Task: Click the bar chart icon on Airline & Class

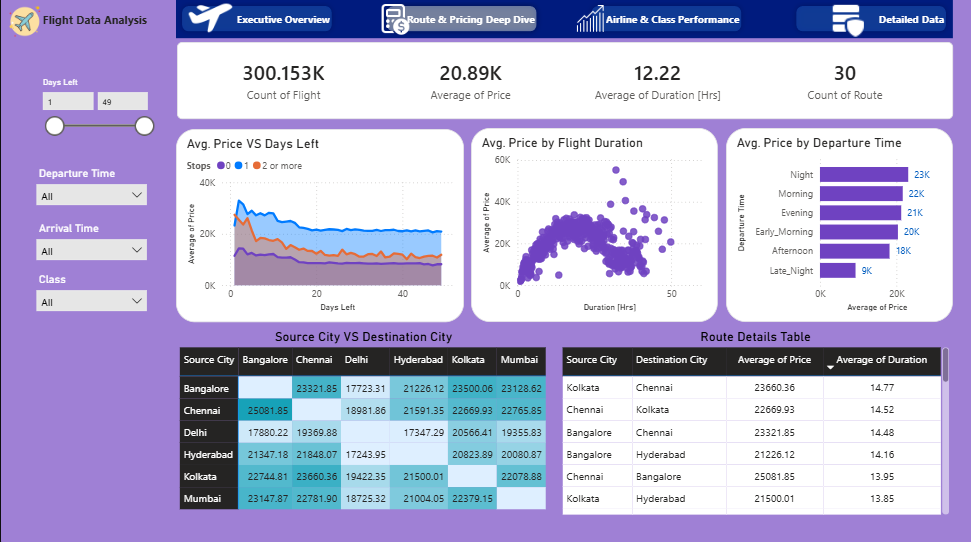Action: (x=590, y=19)
